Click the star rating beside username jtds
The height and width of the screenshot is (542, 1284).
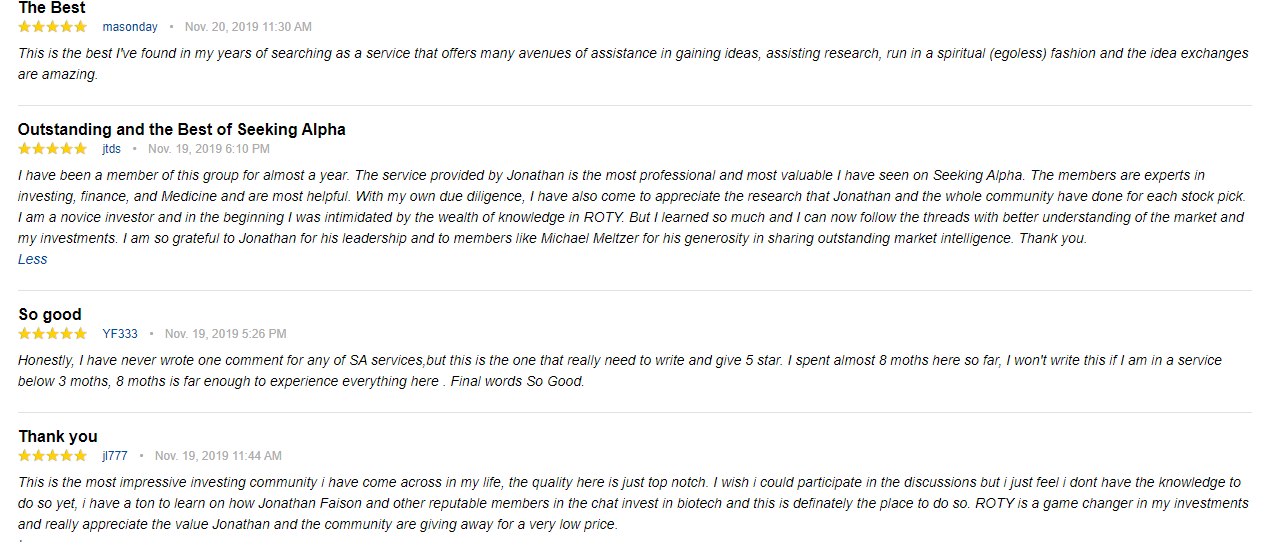point(53,149)
